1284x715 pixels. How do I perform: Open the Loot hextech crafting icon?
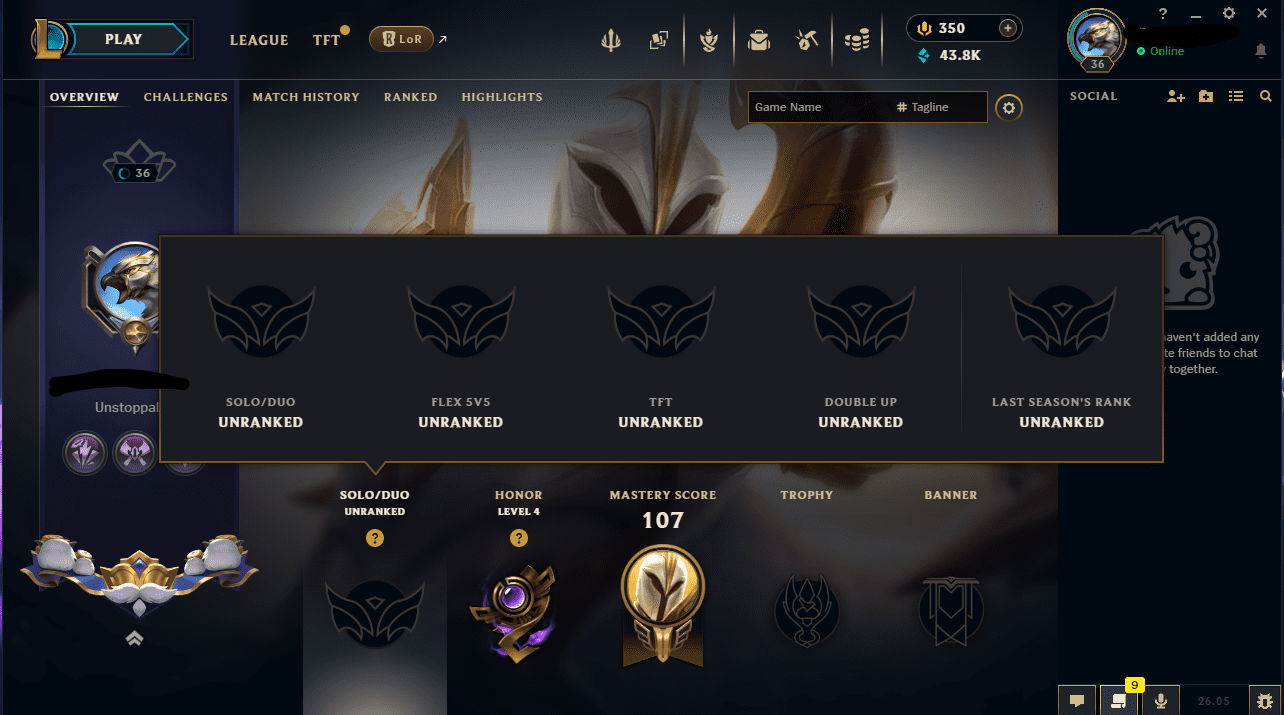807,40
